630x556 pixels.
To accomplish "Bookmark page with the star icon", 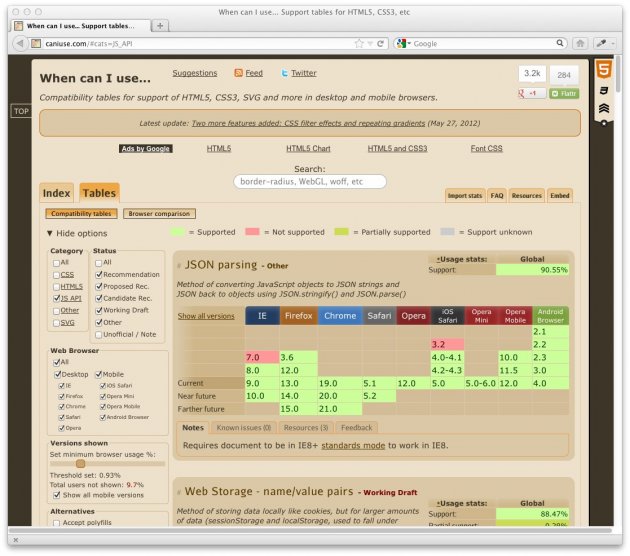I will point(359,43).
